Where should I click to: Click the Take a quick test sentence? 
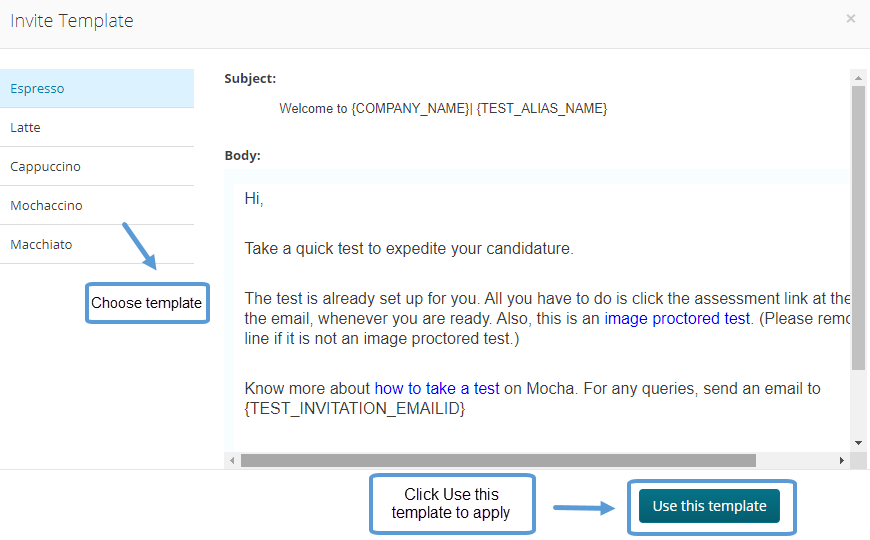[x=409, y=249]
